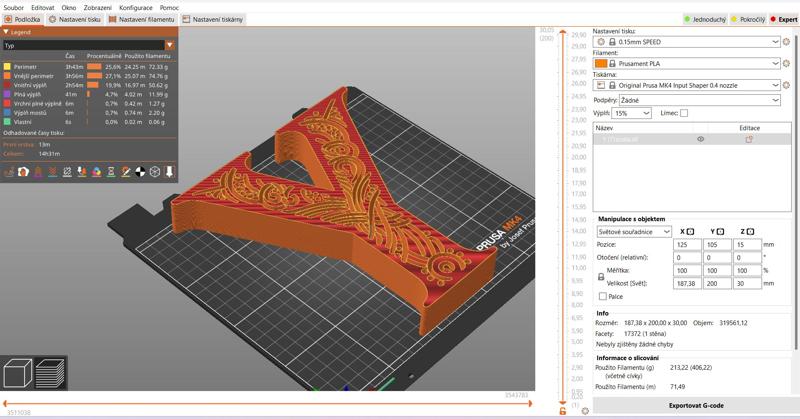Image resolution: width=800 pixels, height=419 pixels.
Task: Click the center of gravity legend icon
Action: [x=140, y=172]
